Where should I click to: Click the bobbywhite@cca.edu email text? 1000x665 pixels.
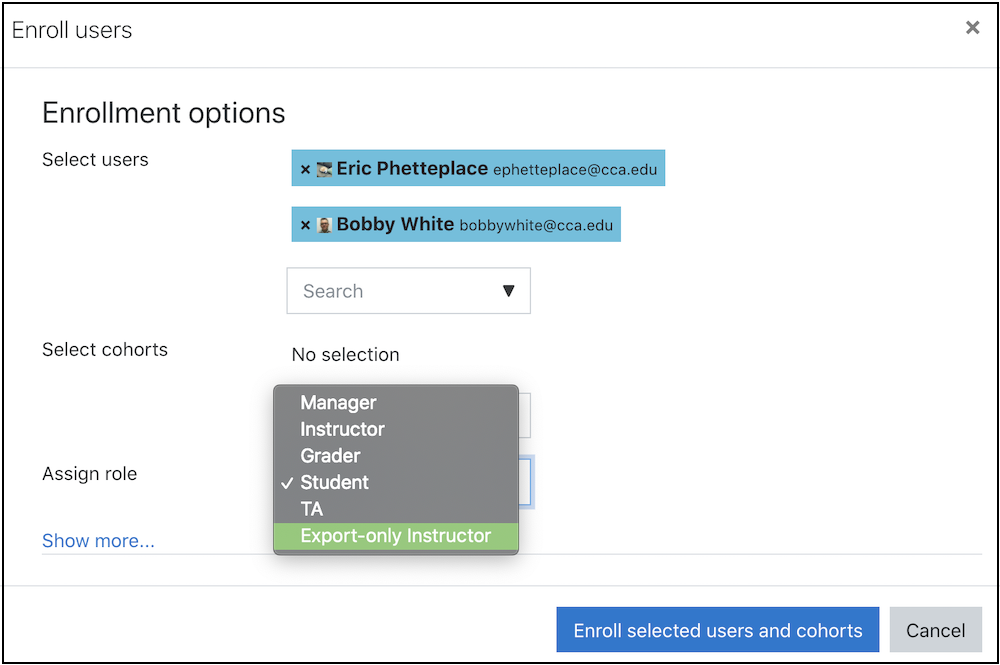pyautogui.click(x=536, y=226)
